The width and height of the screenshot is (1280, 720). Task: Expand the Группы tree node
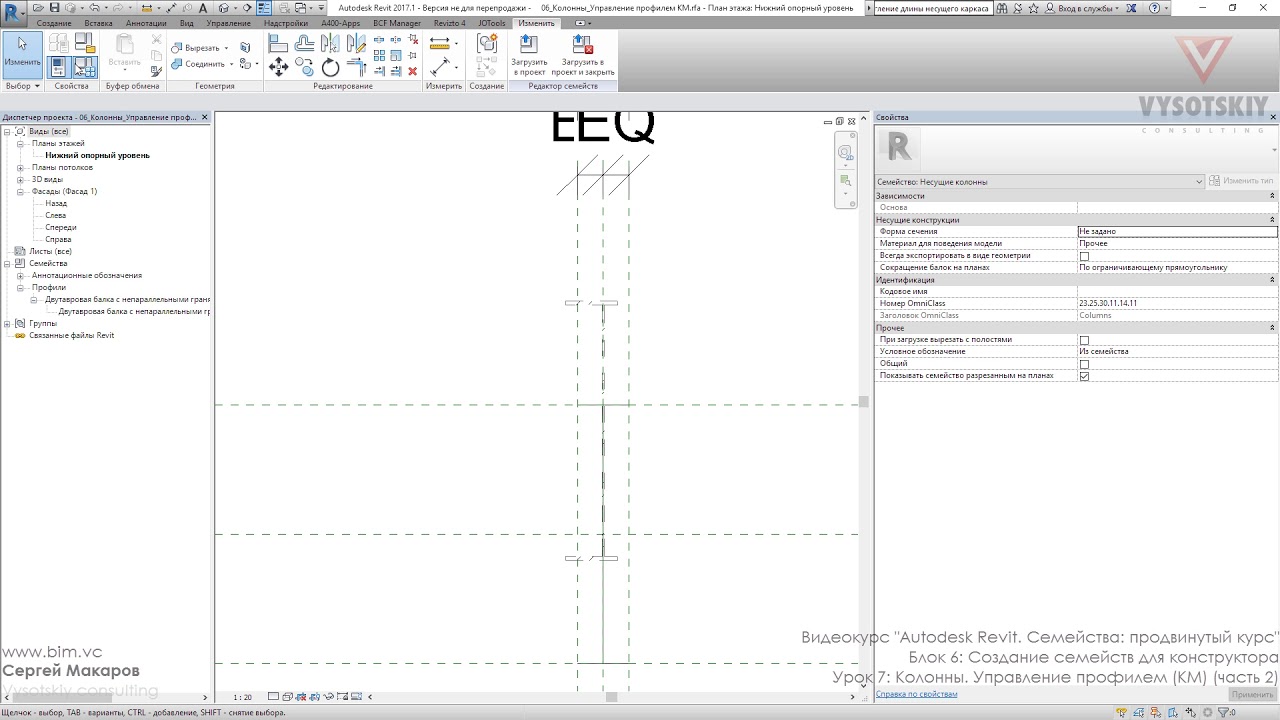[7, 324]
